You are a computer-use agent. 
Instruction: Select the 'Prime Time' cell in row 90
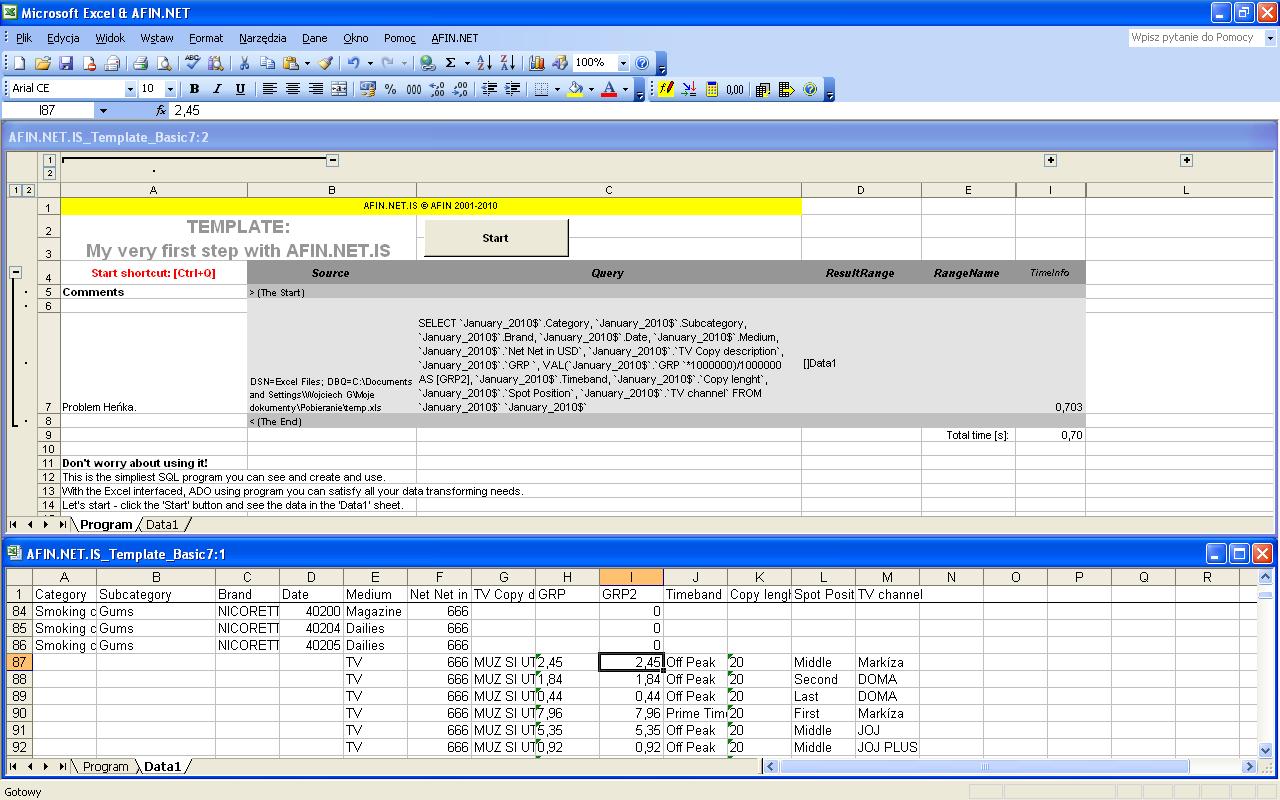(x=695, y=713)
